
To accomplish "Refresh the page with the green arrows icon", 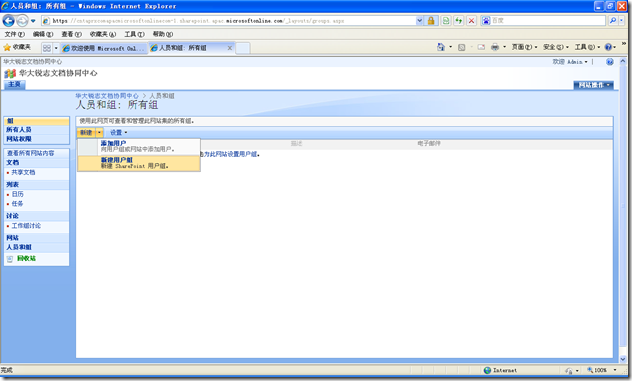I will pyautogui.click(x=459, y=21).
